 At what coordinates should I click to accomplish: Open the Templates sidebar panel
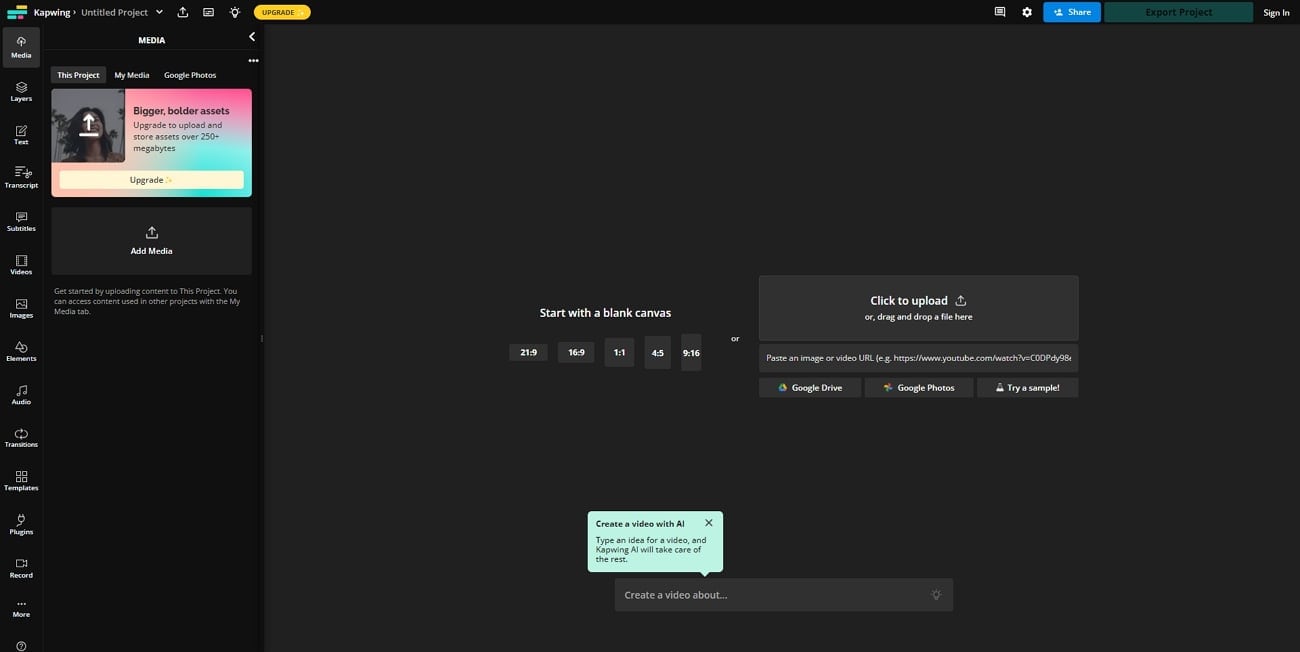coord(21,480)
